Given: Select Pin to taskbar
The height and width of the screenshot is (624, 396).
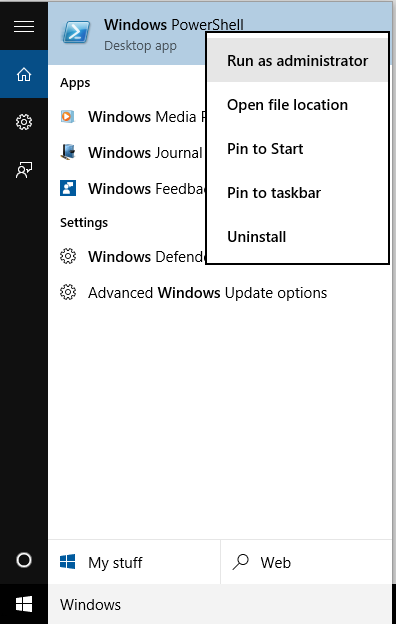Looking at the screenshot, I should (297, 193).
